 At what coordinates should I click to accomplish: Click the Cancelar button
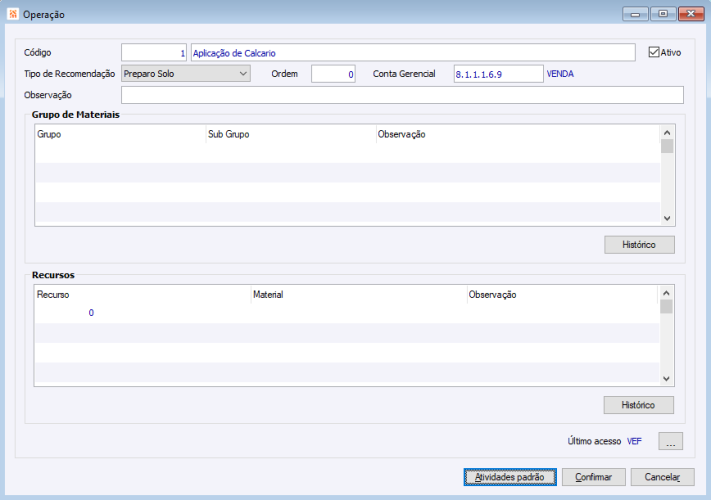(x=662, y=477)
